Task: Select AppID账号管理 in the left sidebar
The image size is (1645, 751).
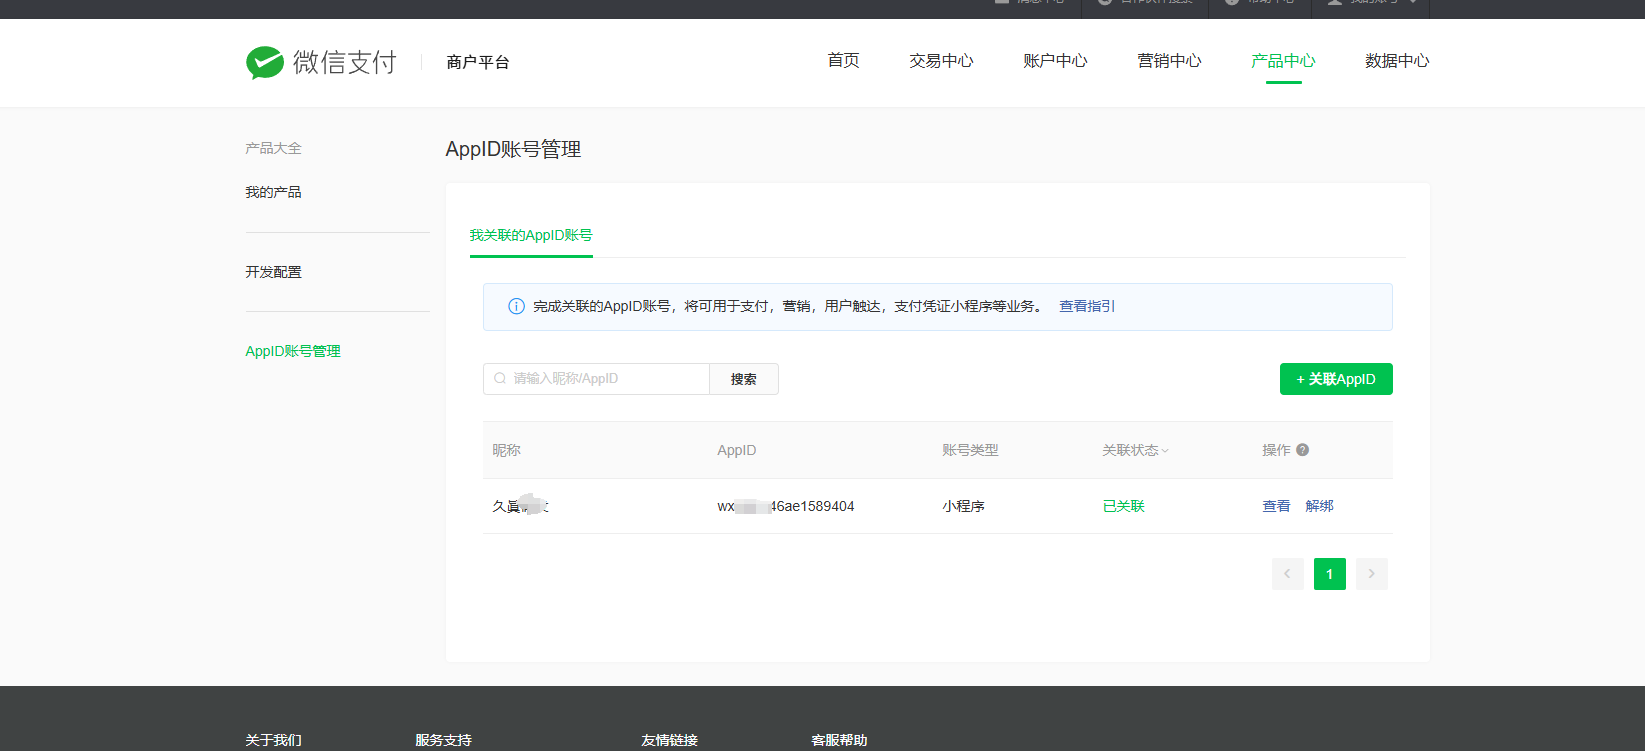Action: 293,351
